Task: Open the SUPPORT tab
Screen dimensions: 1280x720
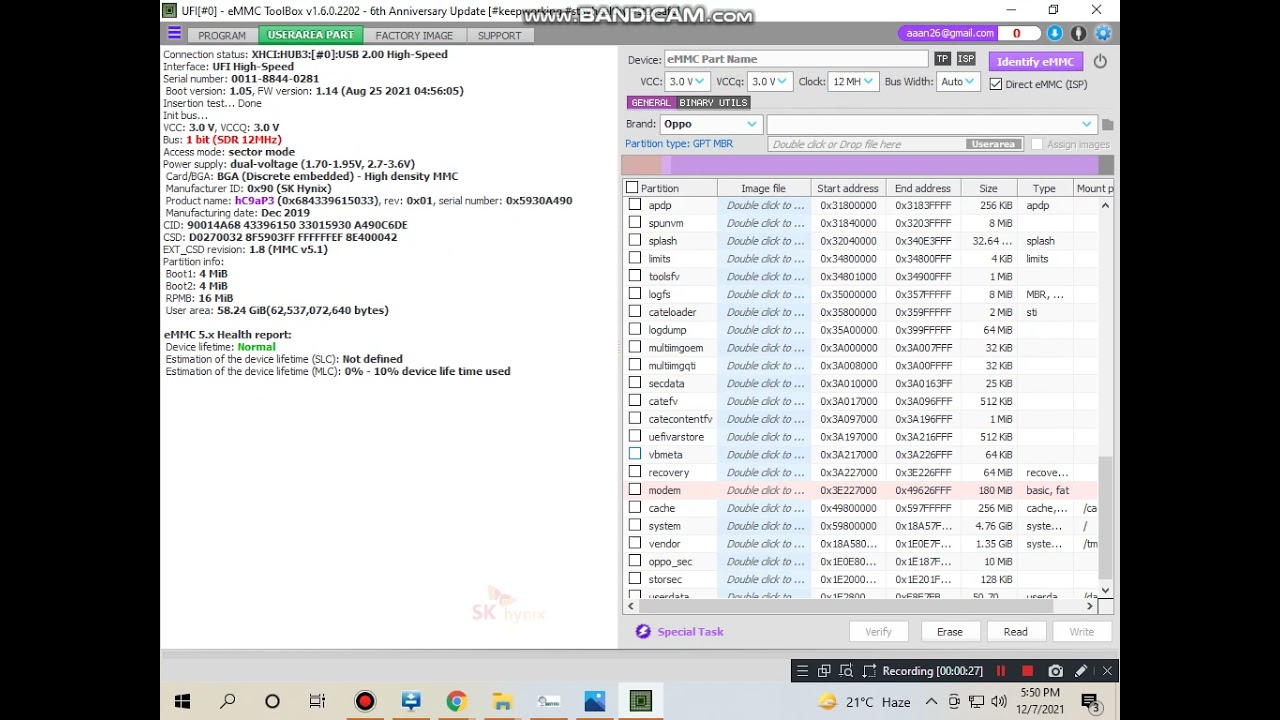Action: (x=499, y=35)
